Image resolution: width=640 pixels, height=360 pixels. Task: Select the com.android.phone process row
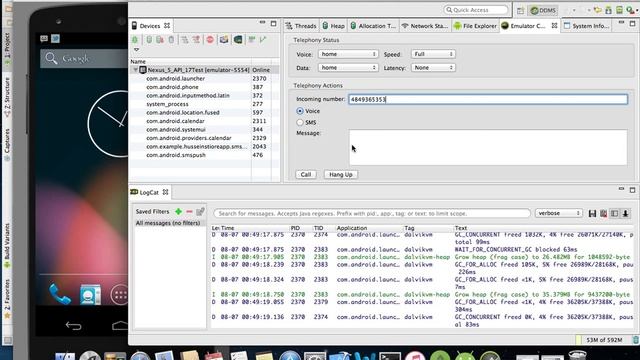pyautogui.click(x=204, y=87)
